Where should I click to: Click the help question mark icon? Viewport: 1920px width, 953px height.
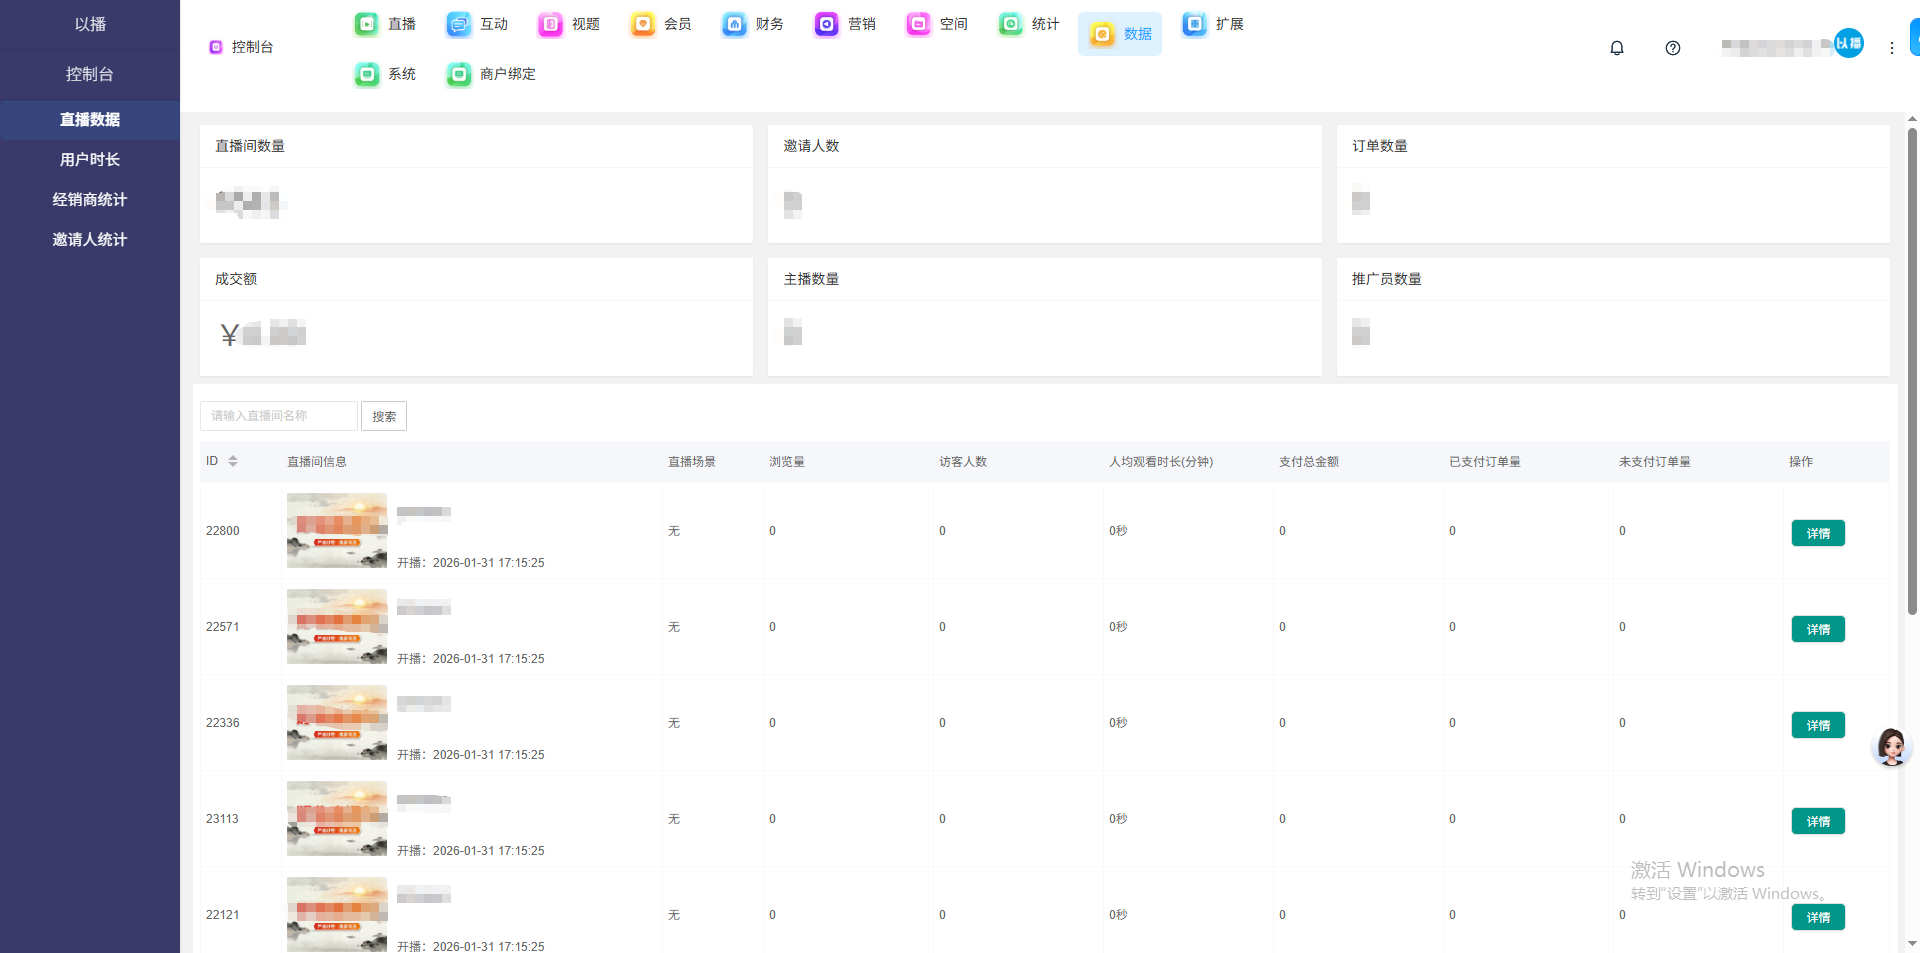[1672, 48]
